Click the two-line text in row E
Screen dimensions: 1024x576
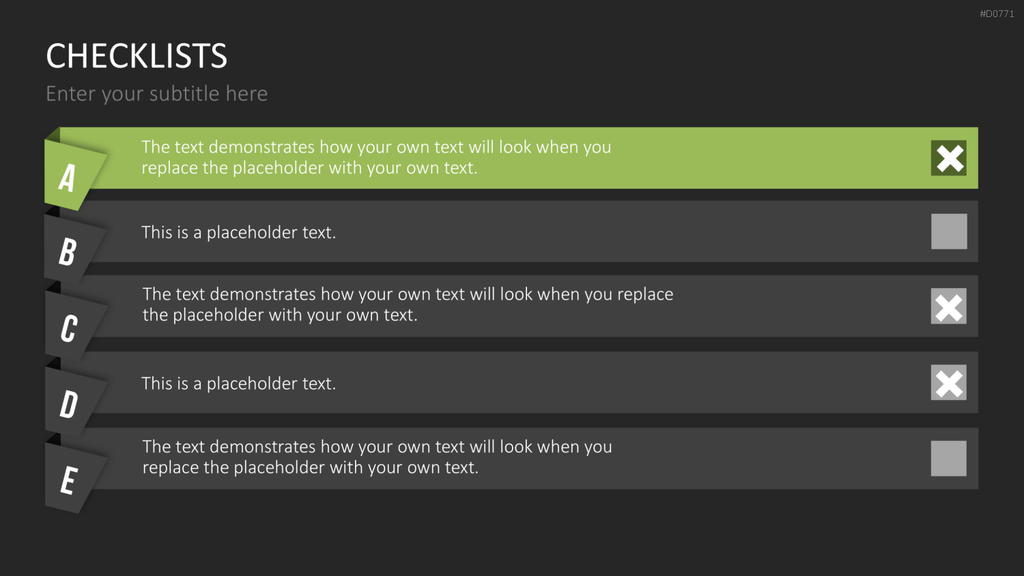click(377, 457)
